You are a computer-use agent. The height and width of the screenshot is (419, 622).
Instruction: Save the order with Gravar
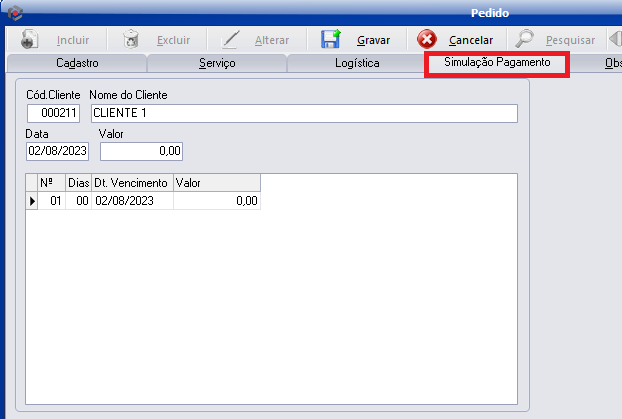(x=373, y=40)
